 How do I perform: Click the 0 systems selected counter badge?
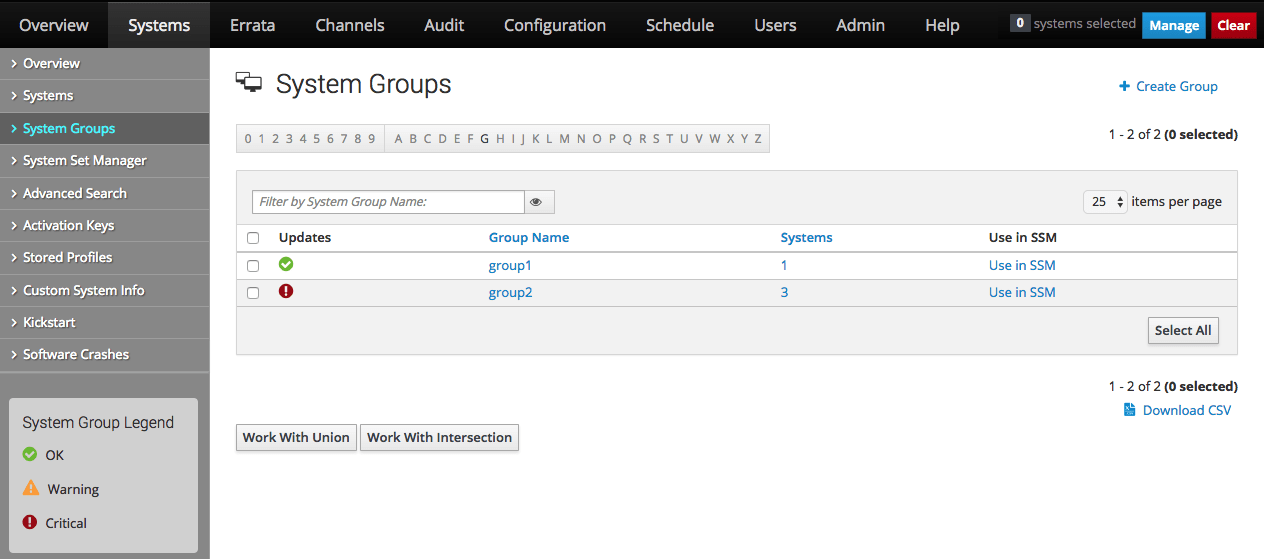pyautogui.click(x=1020, y=23)
